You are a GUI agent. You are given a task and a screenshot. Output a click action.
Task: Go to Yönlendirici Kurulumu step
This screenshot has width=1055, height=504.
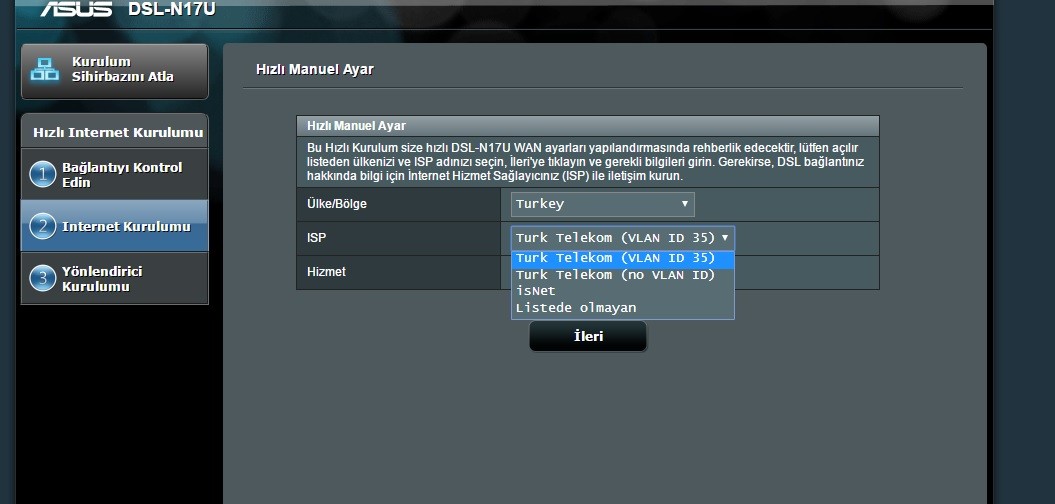click(x=114, y=279)
